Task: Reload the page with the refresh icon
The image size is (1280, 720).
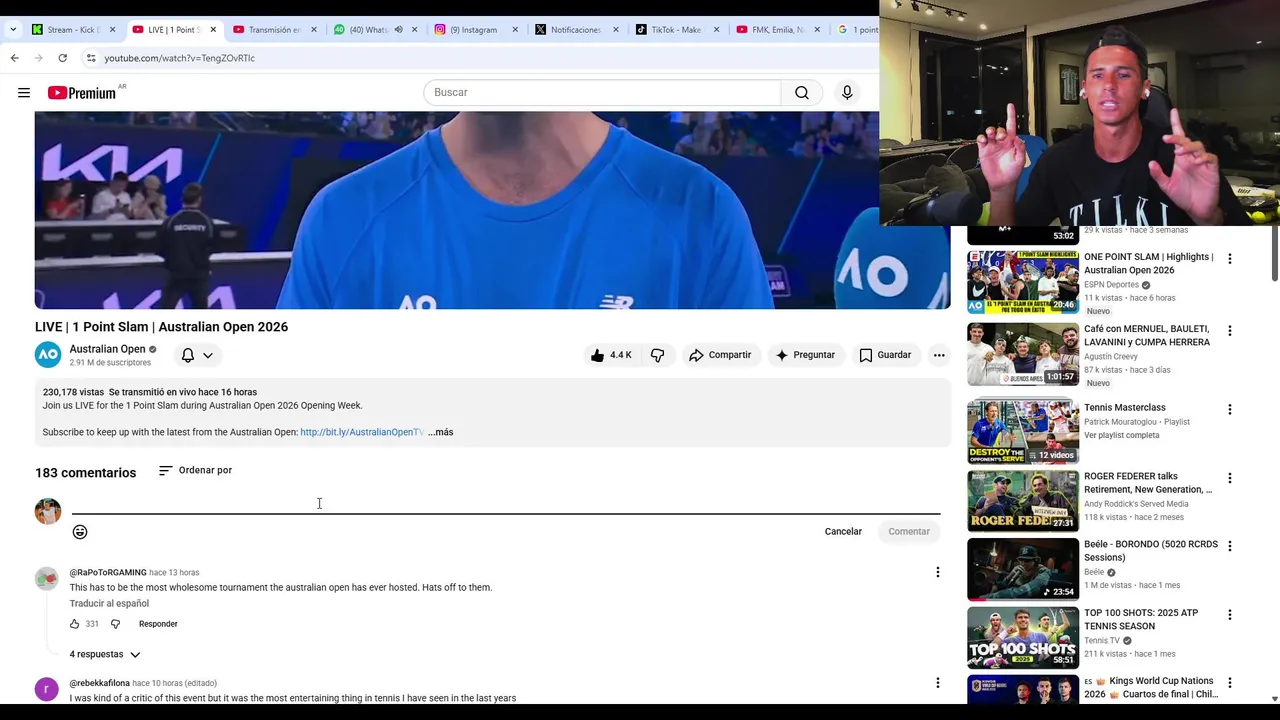Action: coord(62,58)
